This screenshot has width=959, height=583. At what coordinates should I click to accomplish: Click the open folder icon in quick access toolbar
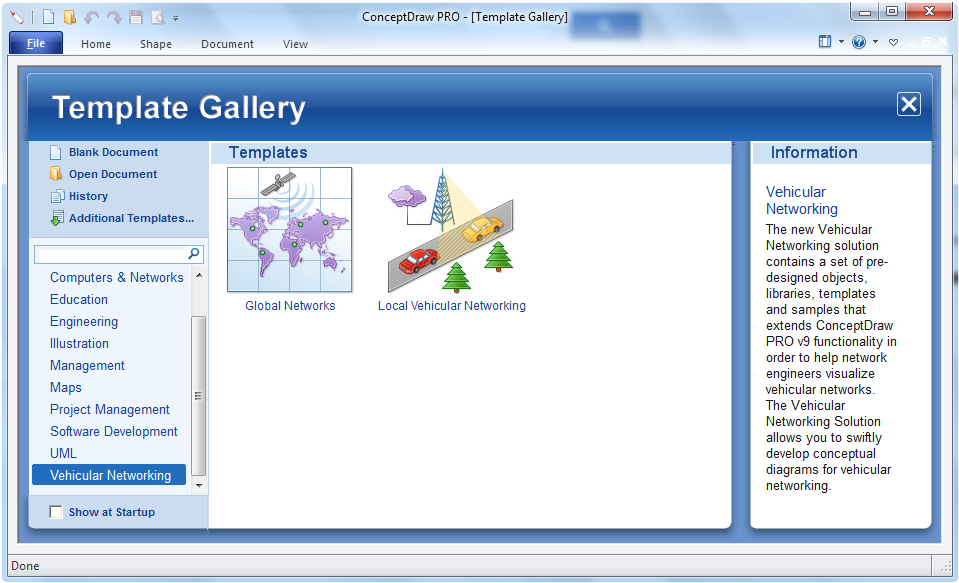point(70,17)
